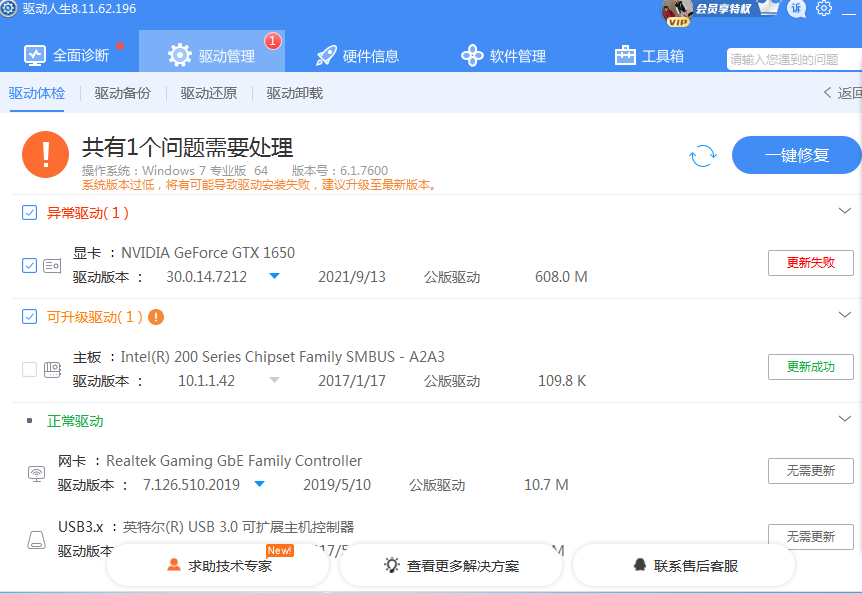
Task: Click the software management flower icon
Action: tap(472, 56)
